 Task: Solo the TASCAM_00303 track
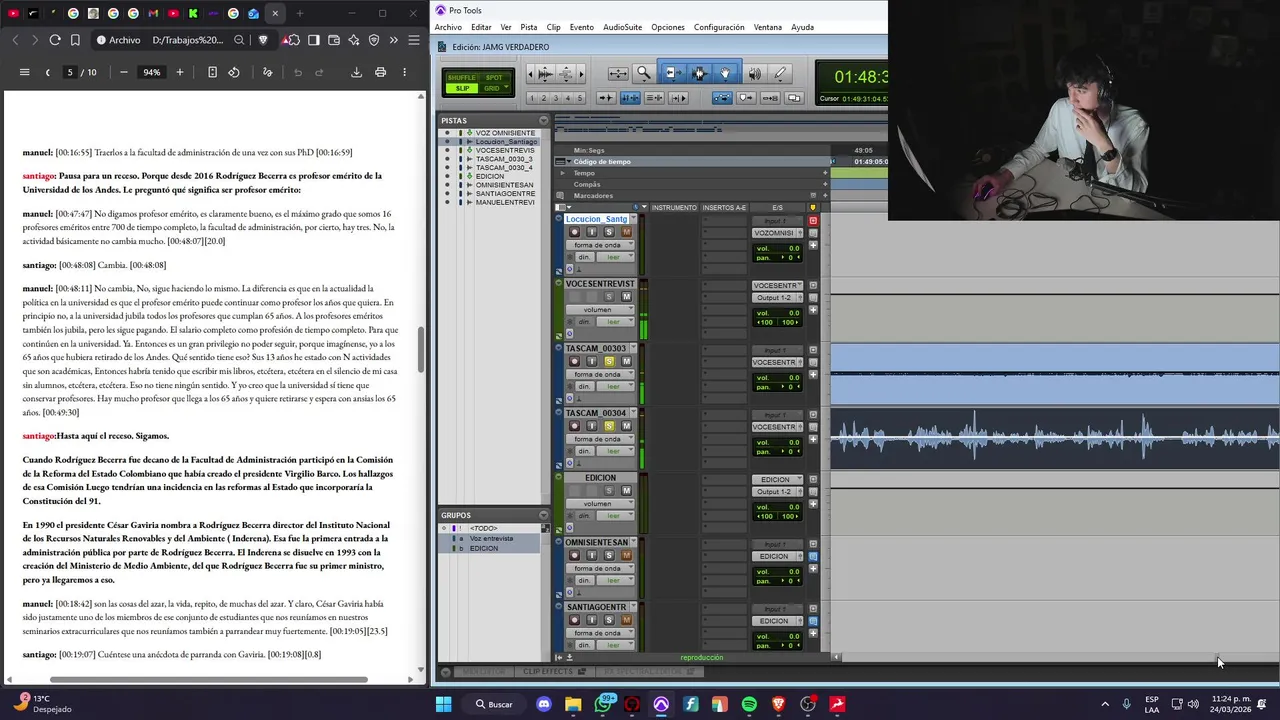609,361
